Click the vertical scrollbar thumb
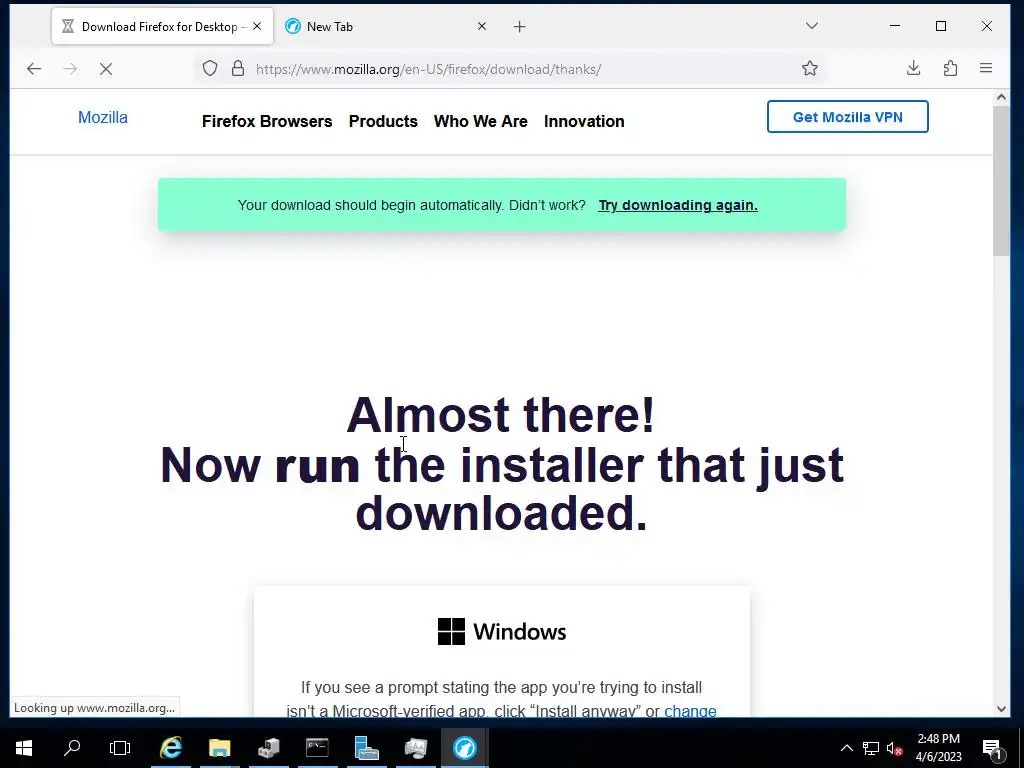Screen dimensions: 1024x768 [1001, 181]
